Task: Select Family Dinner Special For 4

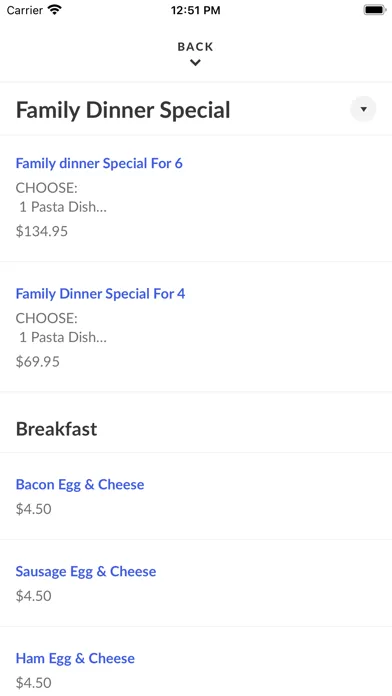Action: 100,293
